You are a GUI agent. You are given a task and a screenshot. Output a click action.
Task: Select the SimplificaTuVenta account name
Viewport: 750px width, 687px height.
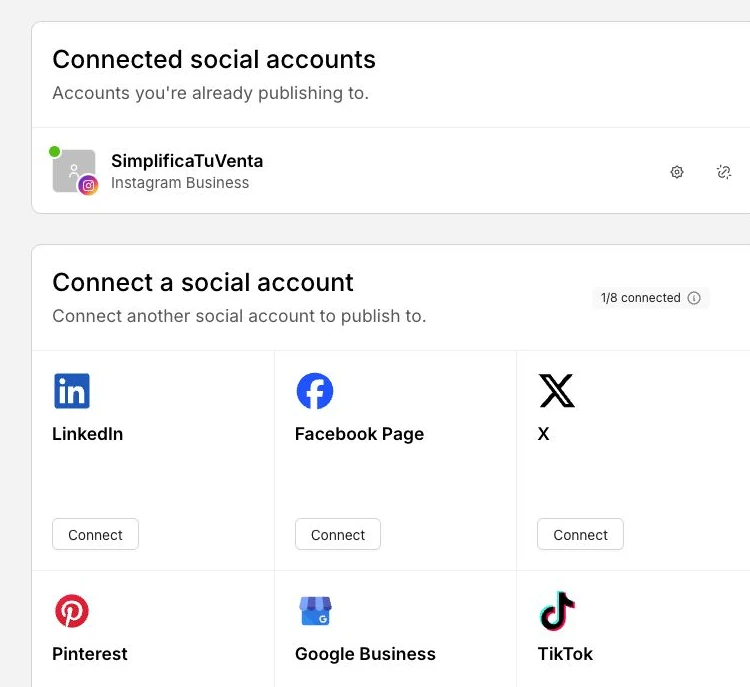tap(187, 161)
